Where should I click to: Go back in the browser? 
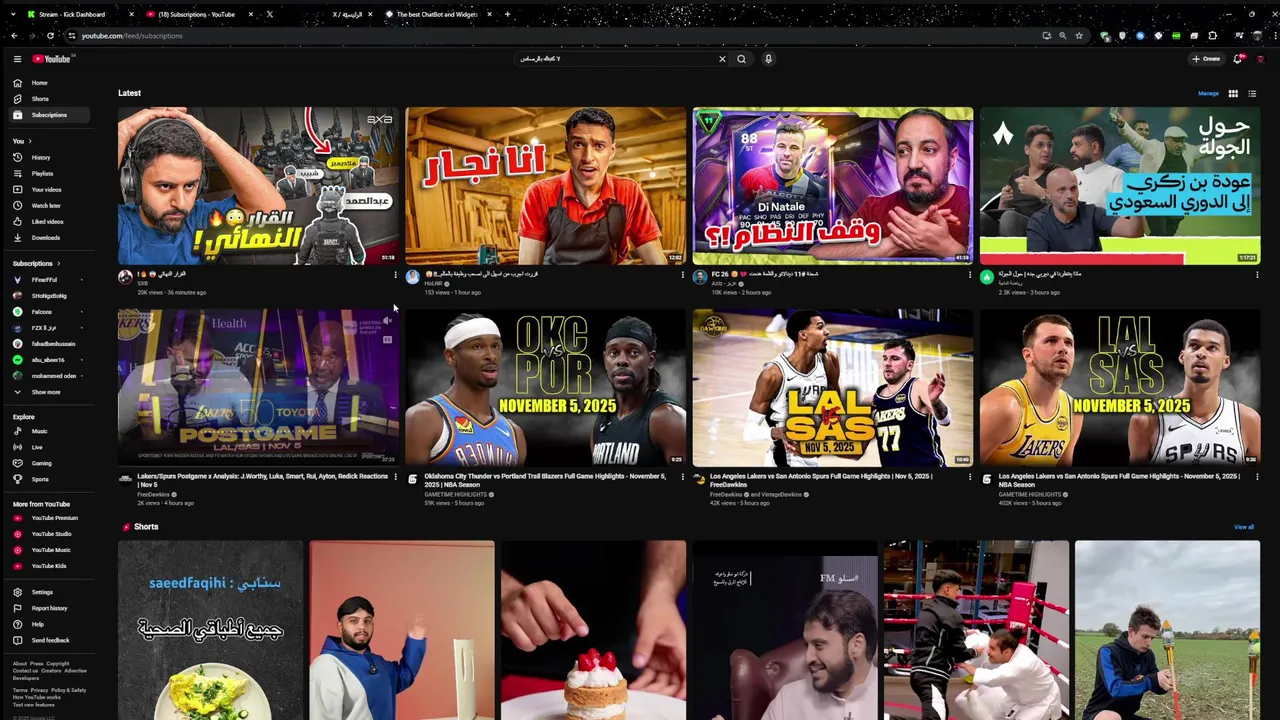click(14, 36)
